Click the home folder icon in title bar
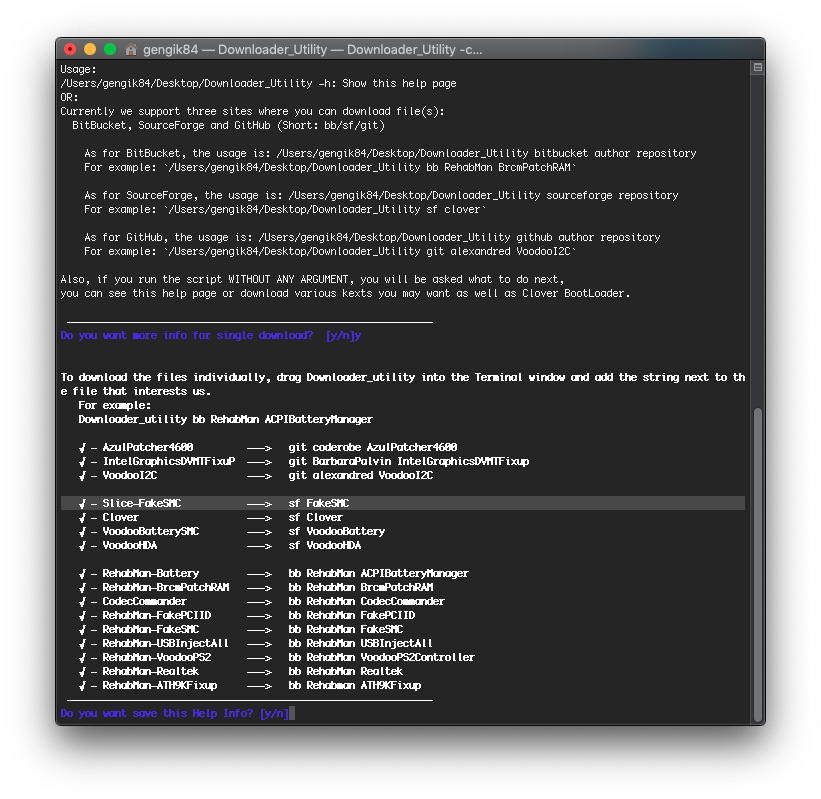 pyautogui.click(x=131, y=49)
